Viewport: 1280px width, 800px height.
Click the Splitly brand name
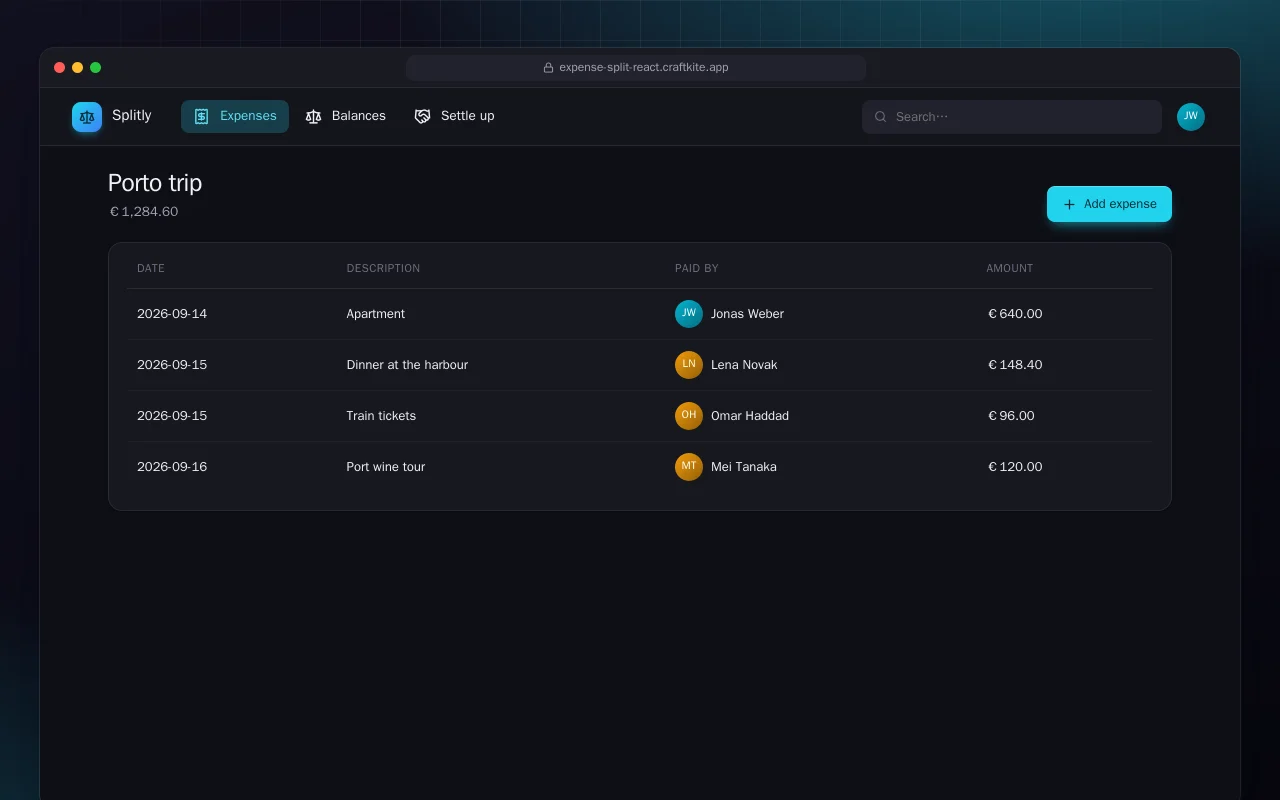tap(132, 116)
